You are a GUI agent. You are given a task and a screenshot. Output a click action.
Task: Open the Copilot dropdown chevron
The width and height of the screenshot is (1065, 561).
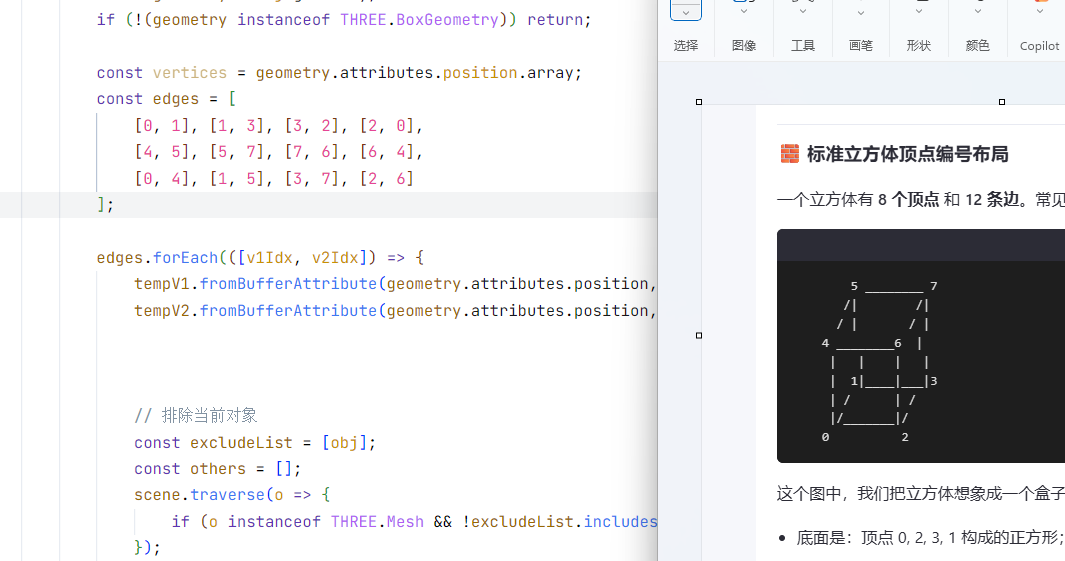pos(1039,12)
